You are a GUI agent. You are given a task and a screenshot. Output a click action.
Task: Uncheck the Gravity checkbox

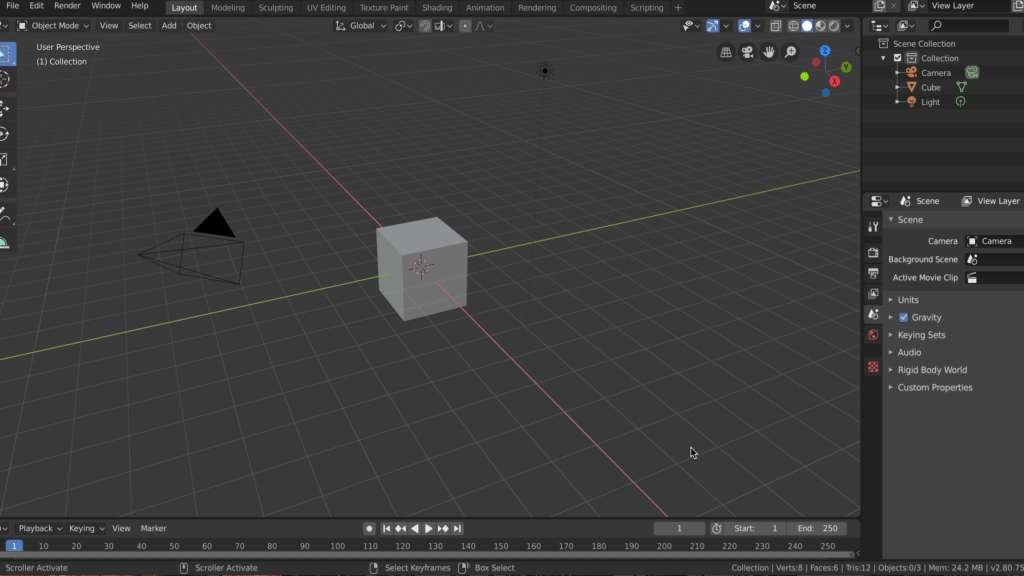pyautogui.click(x=903, y=317)
